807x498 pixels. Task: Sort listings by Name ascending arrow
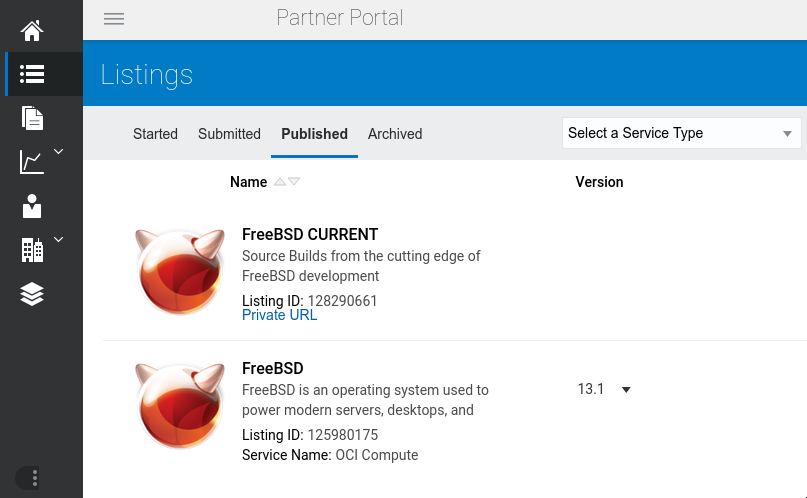(280, 182)
